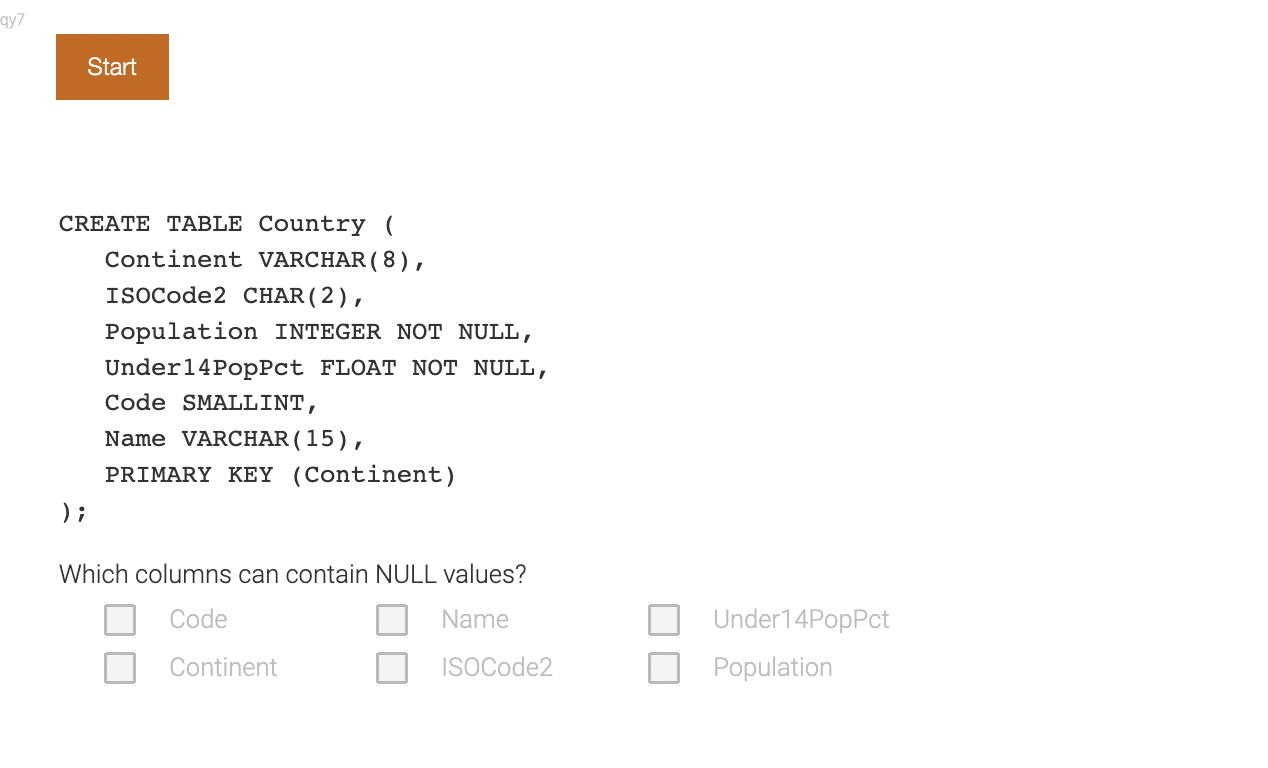
Task: Click the qy7 label in the corner
Action: coord(13,19)
